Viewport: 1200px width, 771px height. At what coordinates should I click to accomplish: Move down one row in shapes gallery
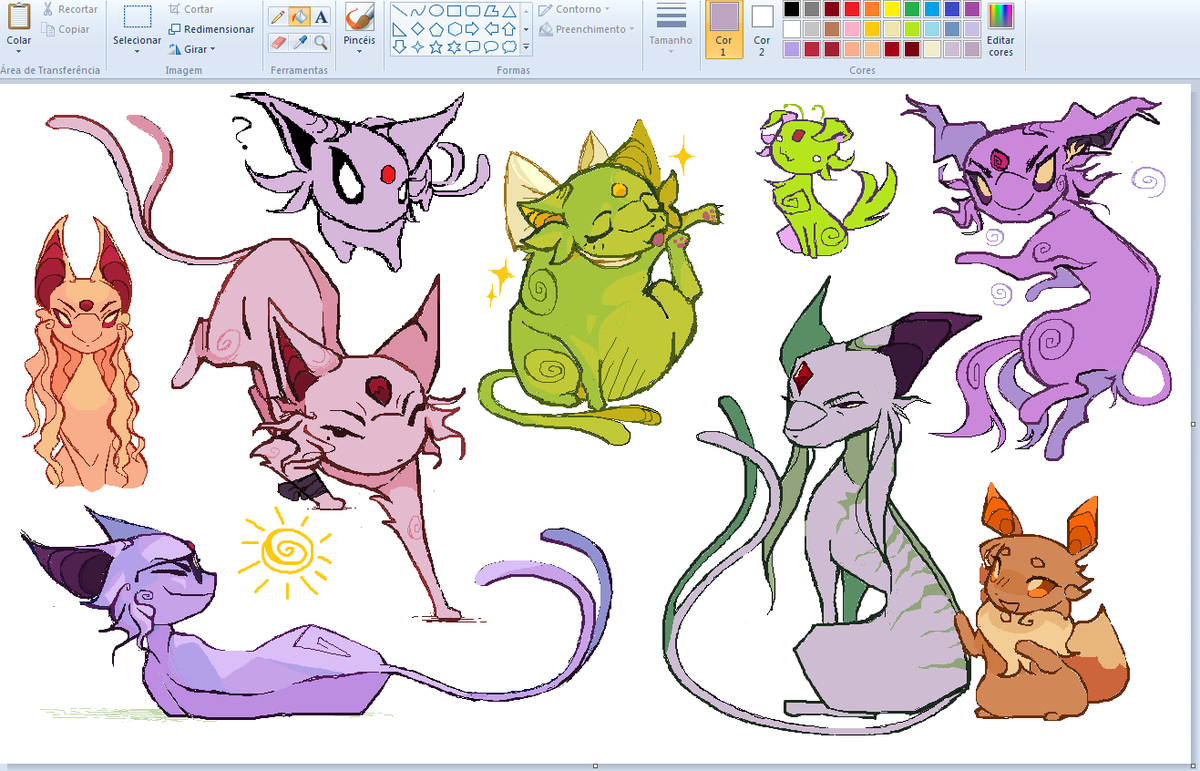526,29
